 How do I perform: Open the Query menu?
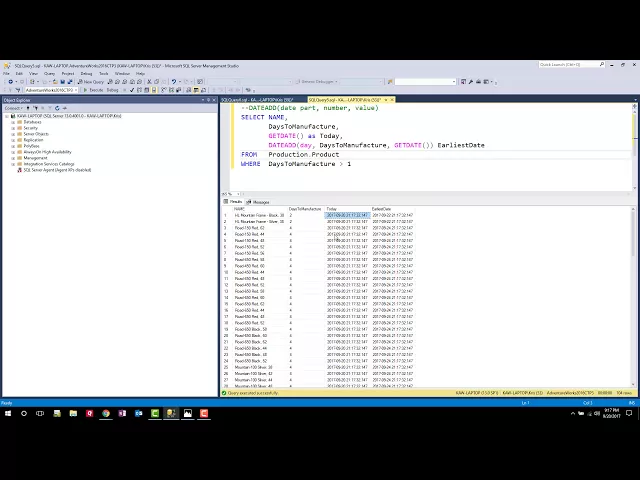[49, 73]
